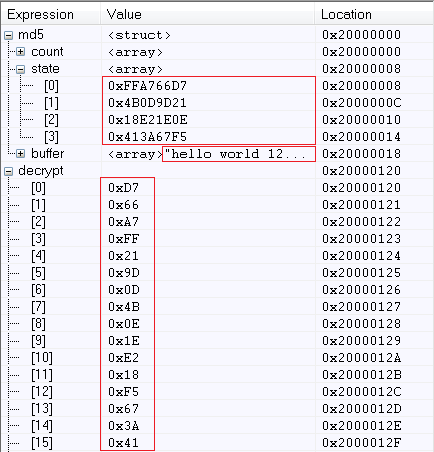Click location 0x20000128
Screen dimensions: 434x452
(x=361, y=324)
